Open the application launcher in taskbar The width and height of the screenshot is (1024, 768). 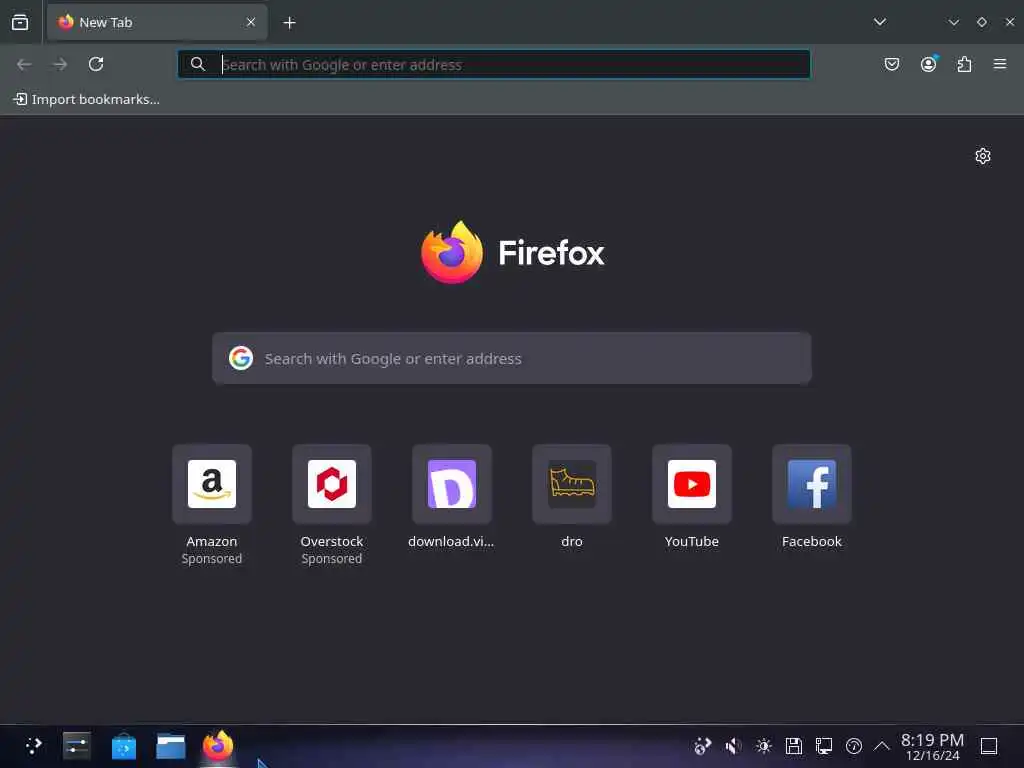(33, 746)
